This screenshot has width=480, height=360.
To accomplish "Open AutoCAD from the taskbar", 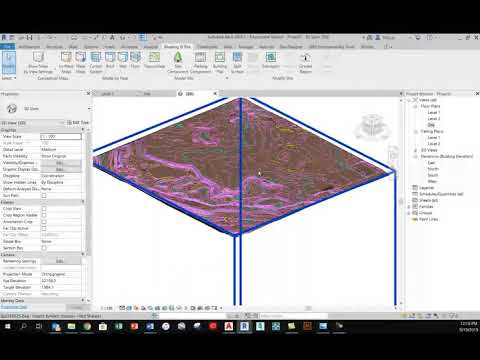I will [x=228, y=326].
